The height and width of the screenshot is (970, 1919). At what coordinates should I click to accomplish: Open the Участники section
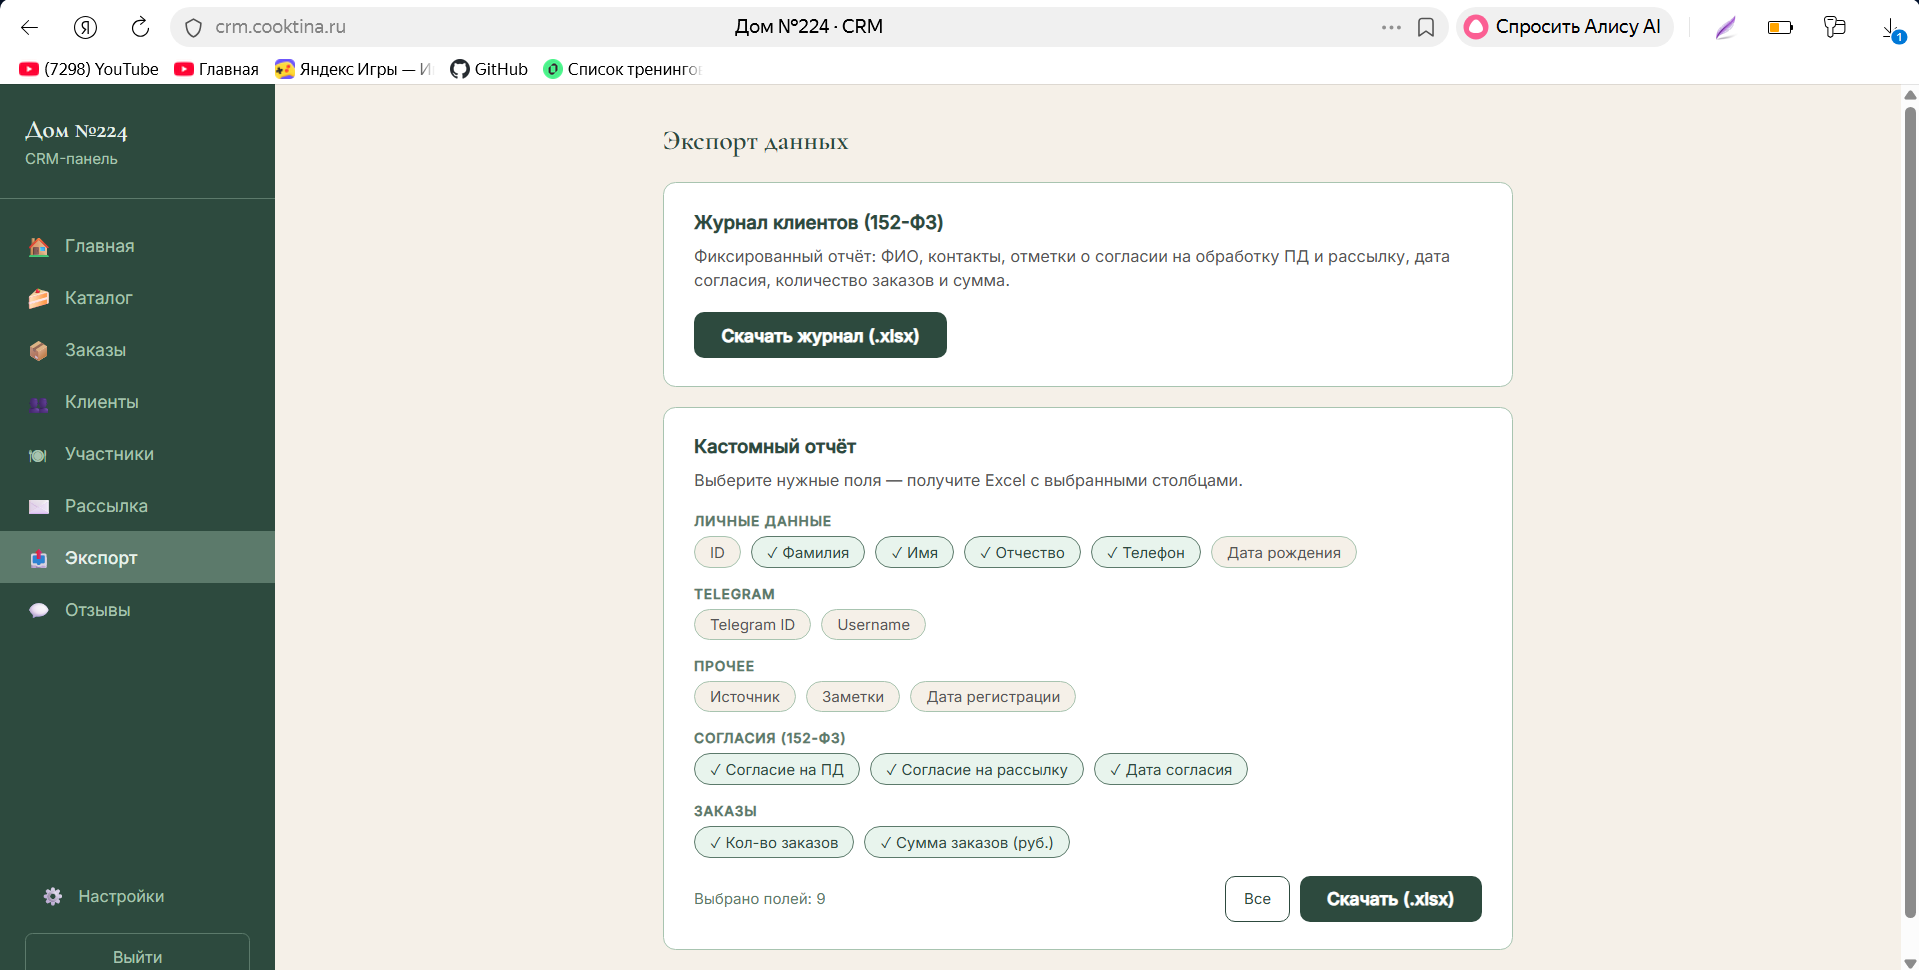pos(137,454)
